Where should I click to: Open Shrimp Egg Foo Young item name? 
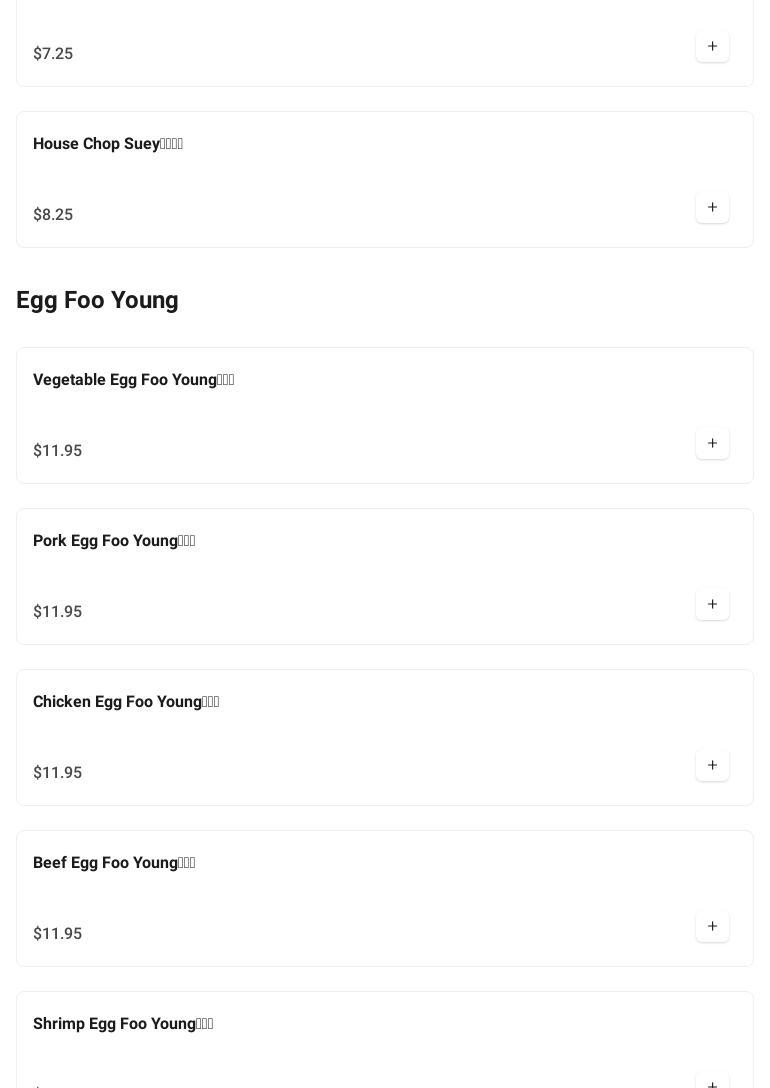[x=123, y=1024]
